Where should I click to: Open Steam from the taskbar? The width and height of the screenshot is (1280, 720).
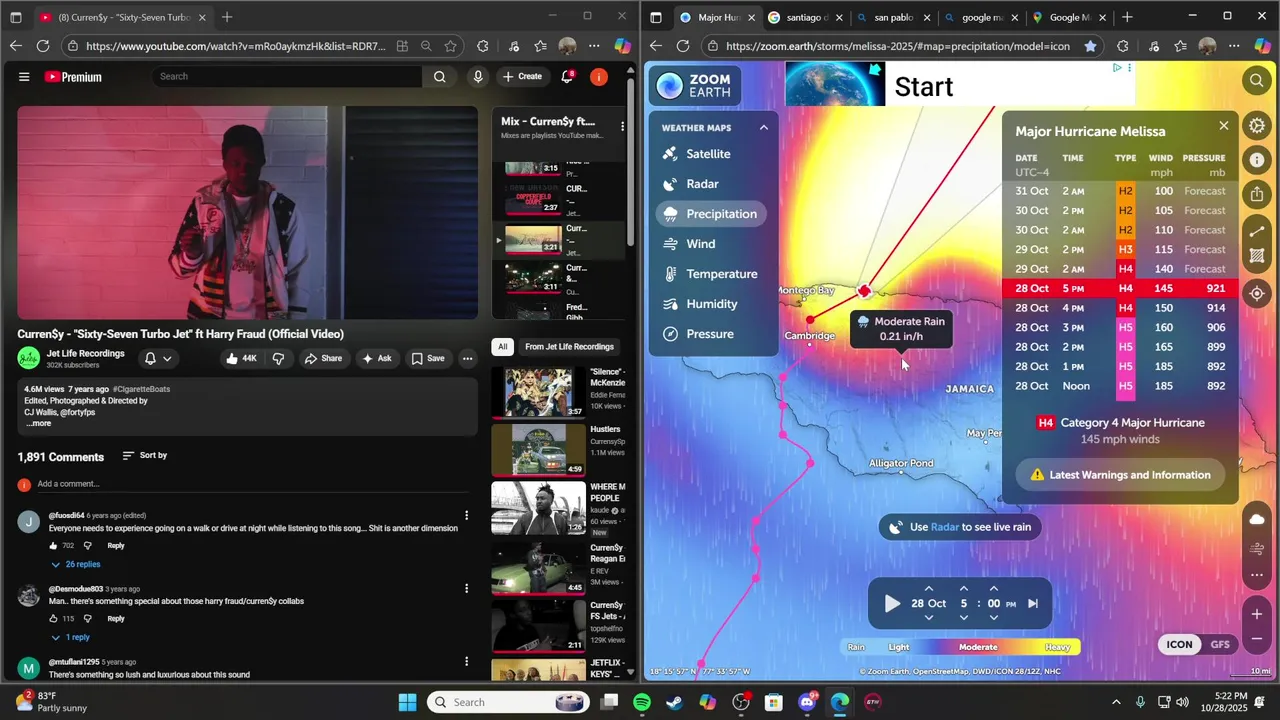[x=675, y=702]
